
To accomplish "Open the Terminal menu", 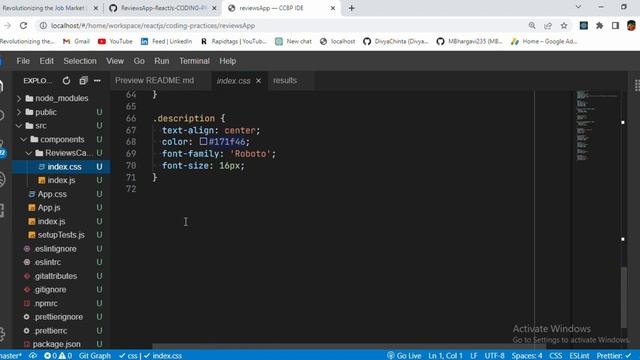I will [194, 61].
